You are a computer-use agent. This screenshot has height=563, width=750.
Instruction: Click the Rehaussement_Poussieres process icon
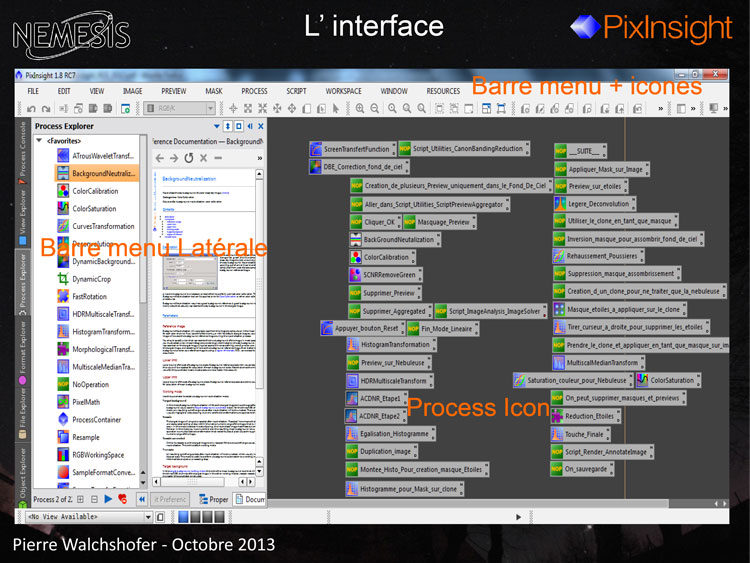coord(598,256)
